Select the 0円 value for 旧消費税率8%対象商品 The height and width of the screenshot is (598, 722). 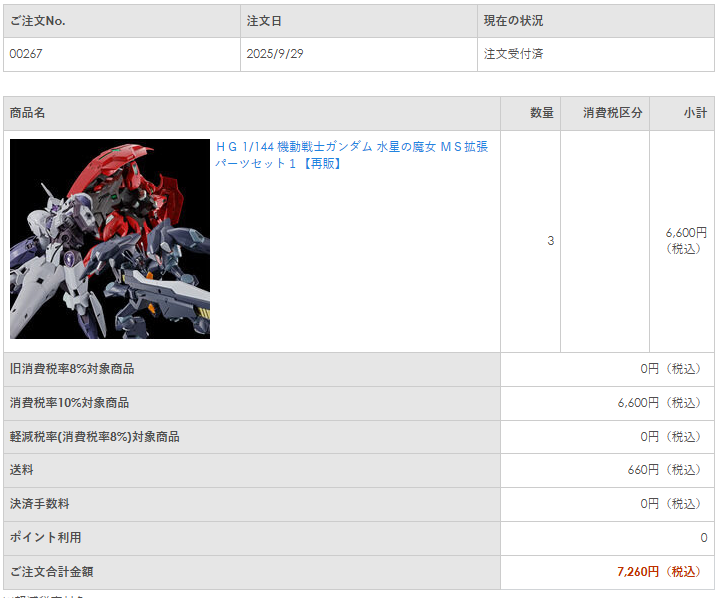(x=673, y=369)
